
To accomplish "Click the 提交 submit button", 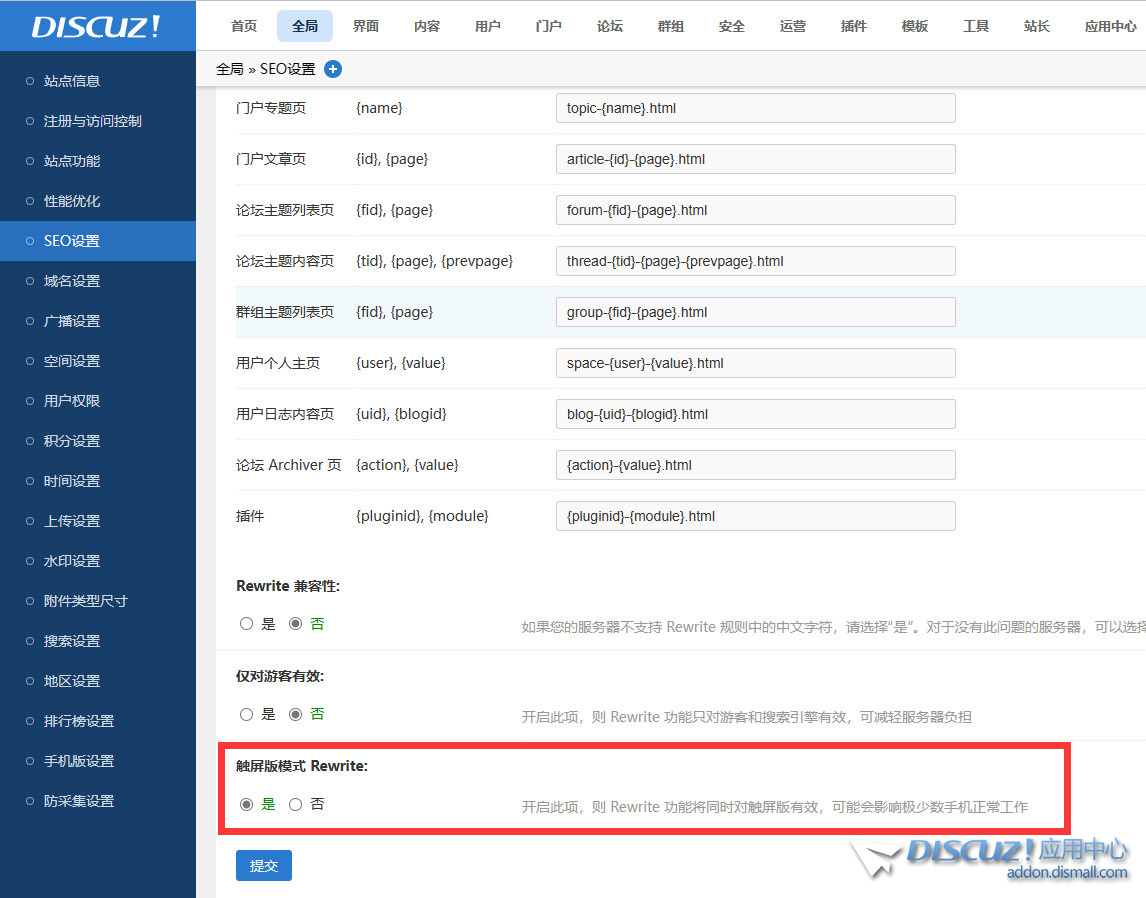I will (x=263, y=865).
